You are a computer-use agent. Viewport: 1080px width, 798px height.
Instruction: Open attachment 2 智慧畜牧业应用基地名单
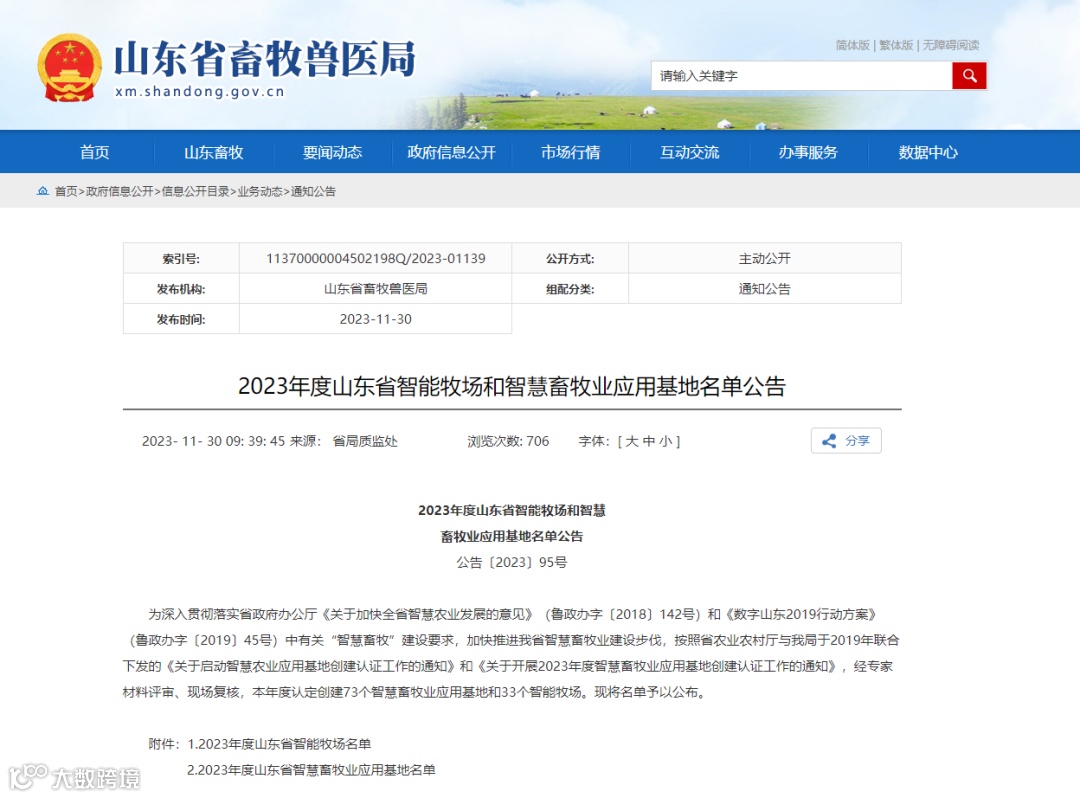pos(311,770)
